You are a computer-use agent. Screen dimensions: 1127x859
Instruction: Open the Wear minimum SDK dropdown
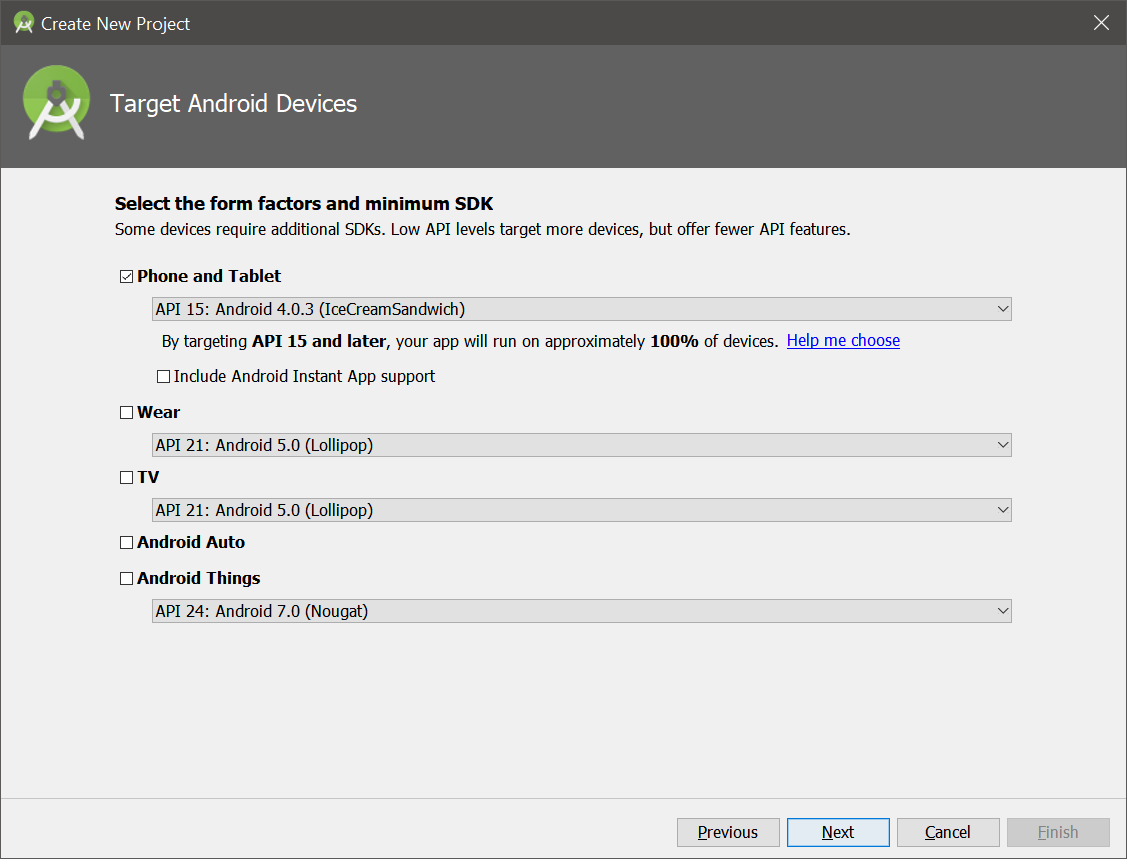click(x=581, y=445)
